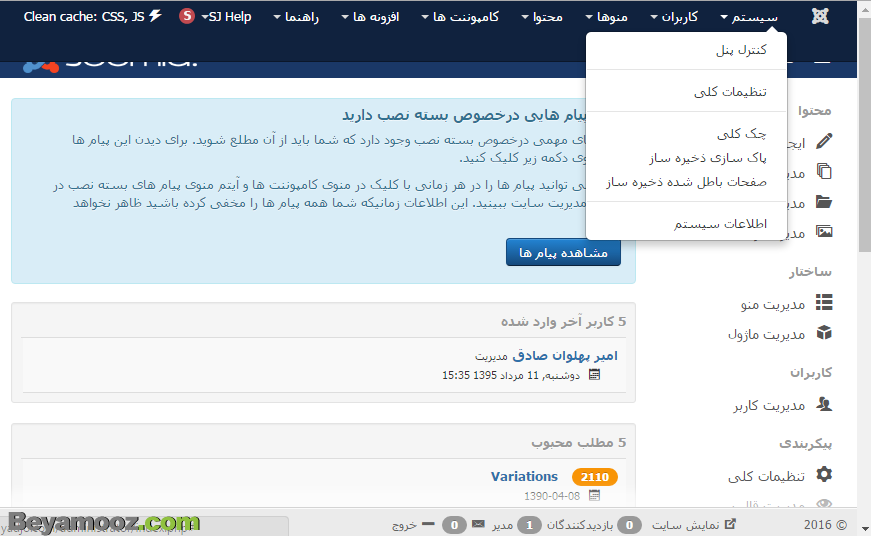
Task: Click the calendar icon beside login date
Action: (594, 375)
